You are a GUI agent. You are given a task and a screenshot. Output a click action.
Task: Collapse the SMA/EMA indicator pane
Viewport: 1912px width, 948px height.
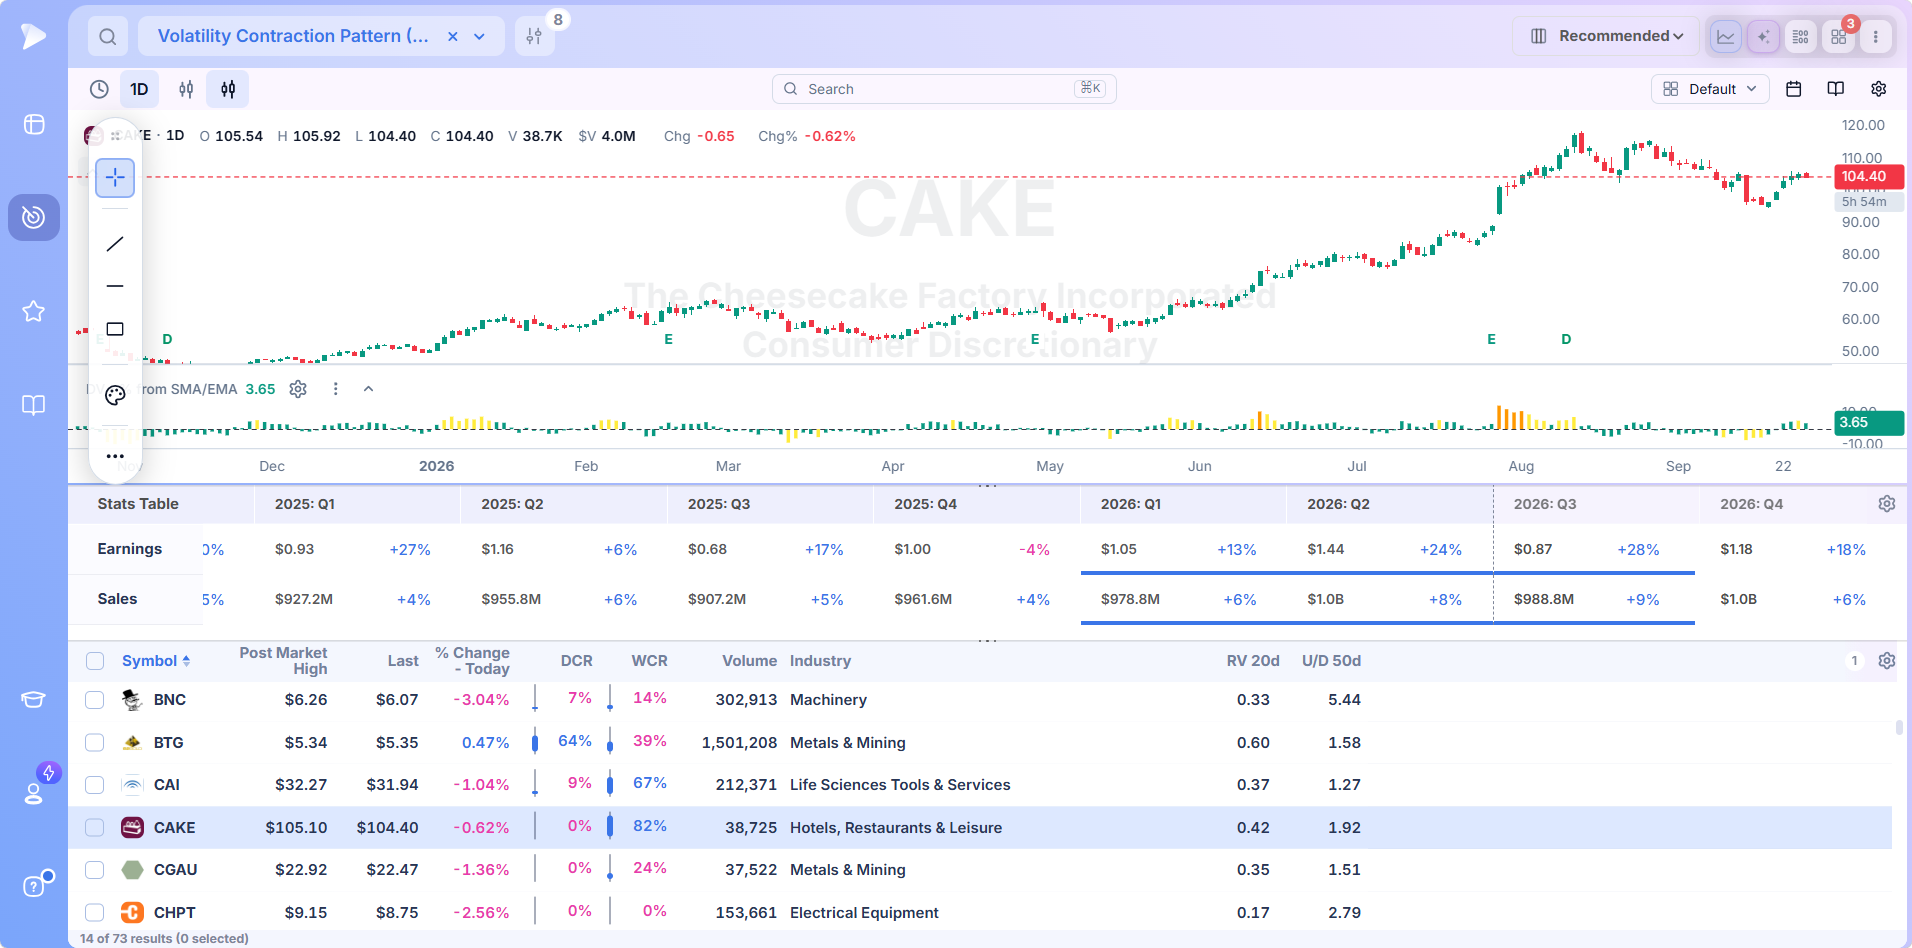tap(368, 389)
